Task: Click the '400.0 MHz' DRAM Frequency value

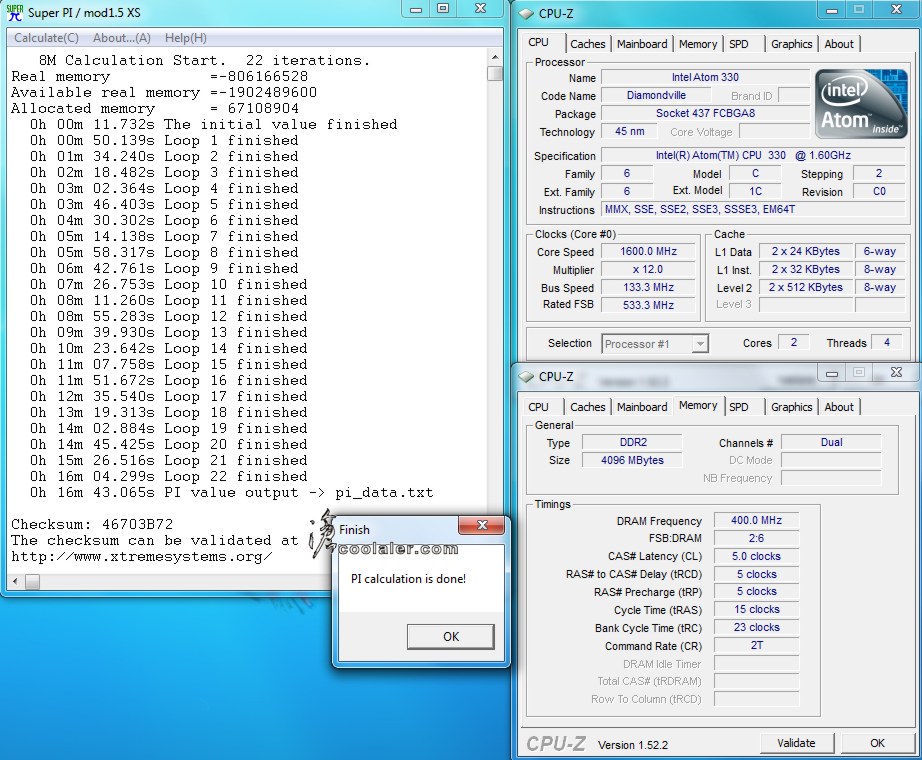Action: [x=756, y=520]
